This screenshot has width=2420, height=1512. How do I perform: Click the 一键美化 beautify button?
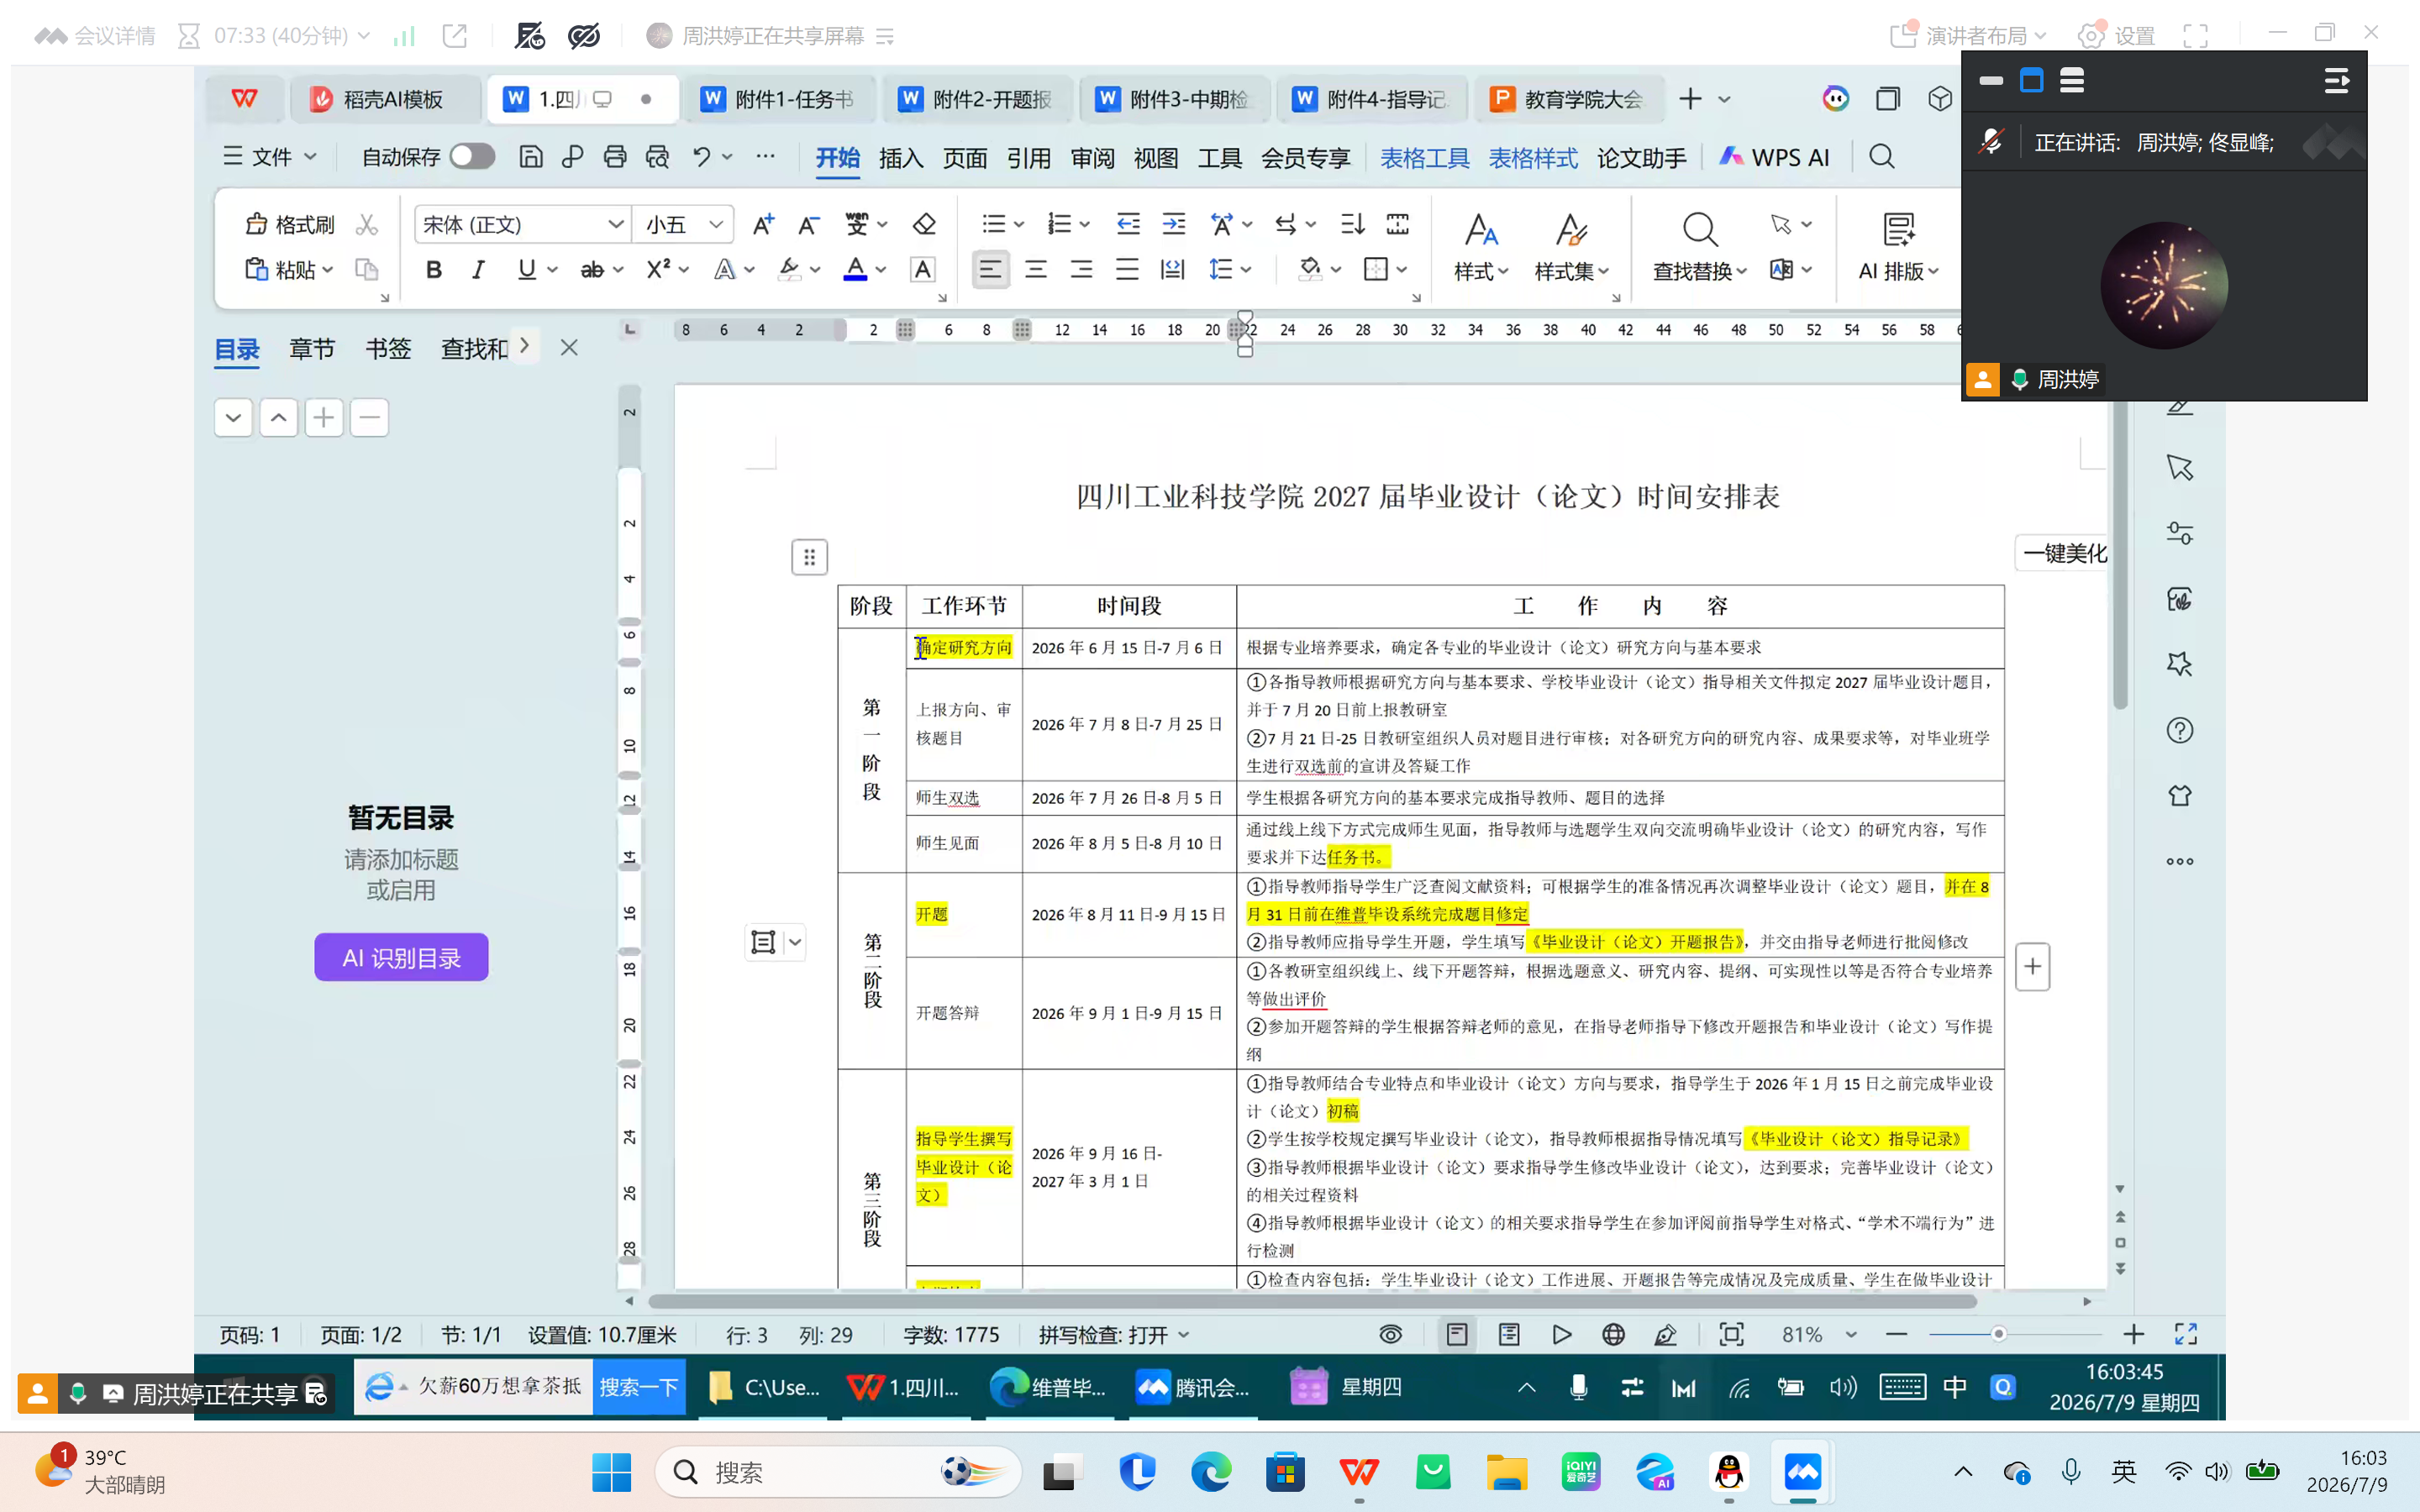(2063, 554)
